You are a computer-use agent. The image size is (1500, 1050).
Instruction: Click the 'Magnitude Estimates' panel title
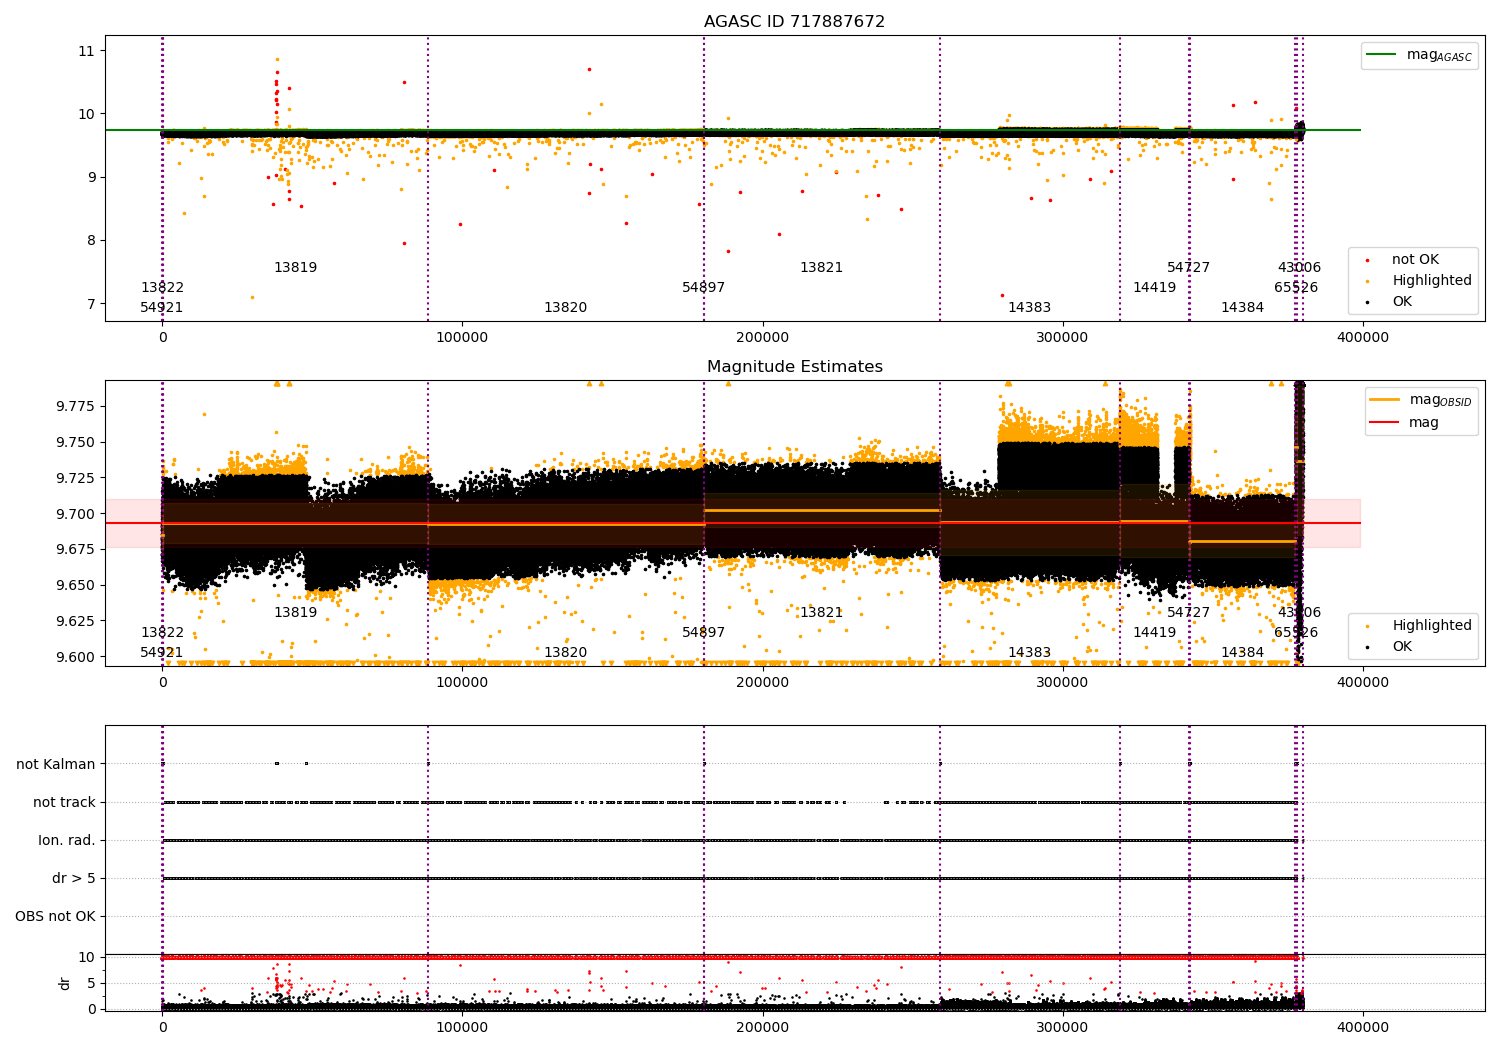[794, 367]
